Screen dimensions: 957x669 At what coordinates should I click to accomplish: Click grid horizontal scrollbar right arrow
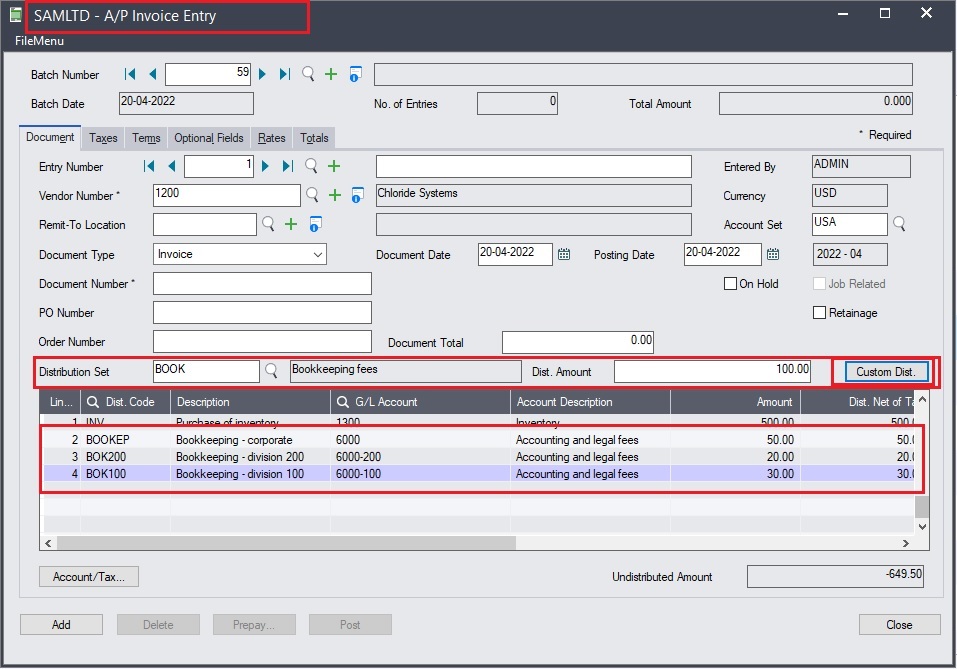tap(906, 543)
